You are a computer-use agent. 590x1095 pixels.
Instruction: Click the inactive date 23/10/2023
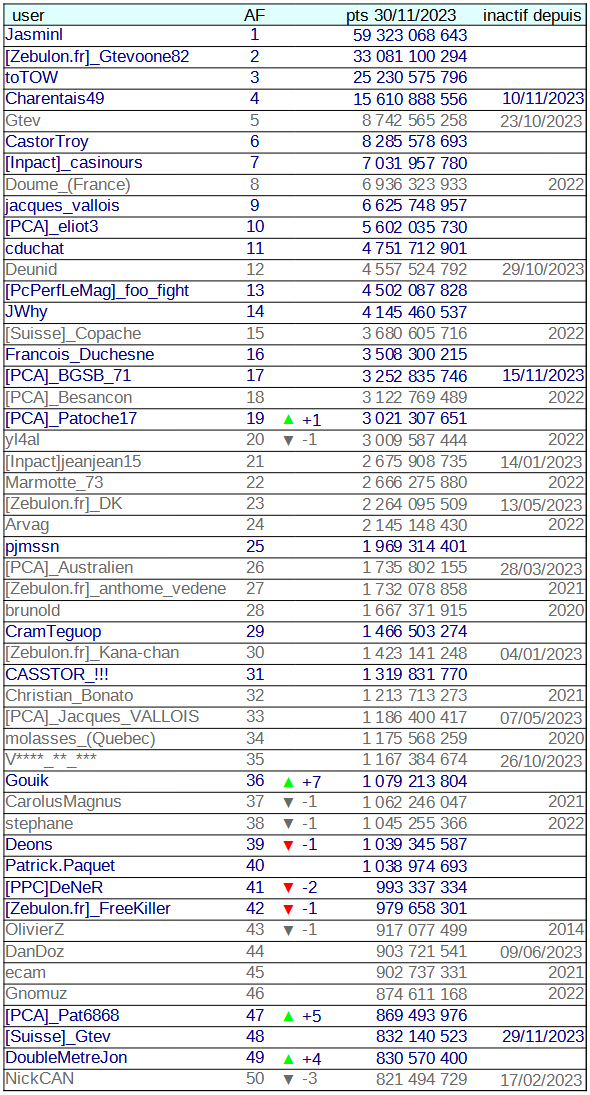(541, 122)
